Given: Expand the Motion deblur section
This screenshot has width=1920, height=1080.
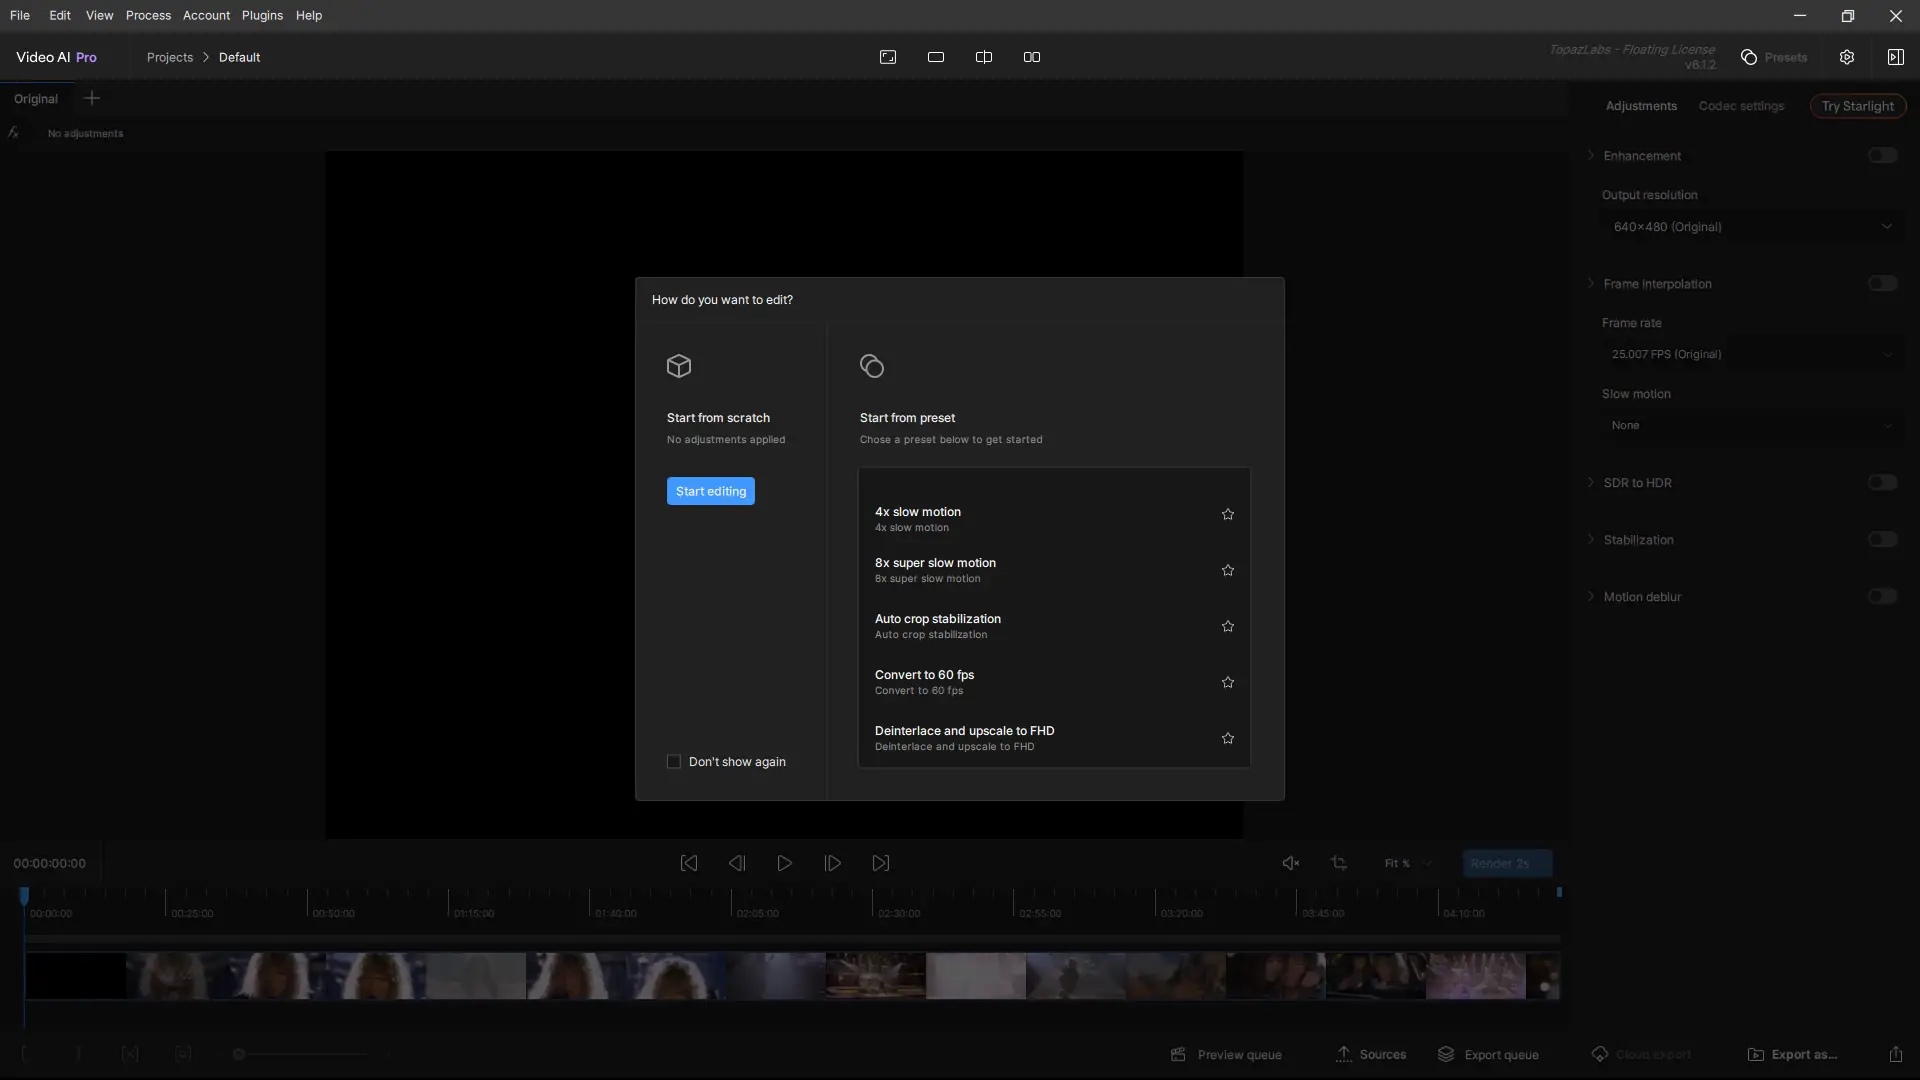Looking at the screenshot, I should (x=1591, y=597).
